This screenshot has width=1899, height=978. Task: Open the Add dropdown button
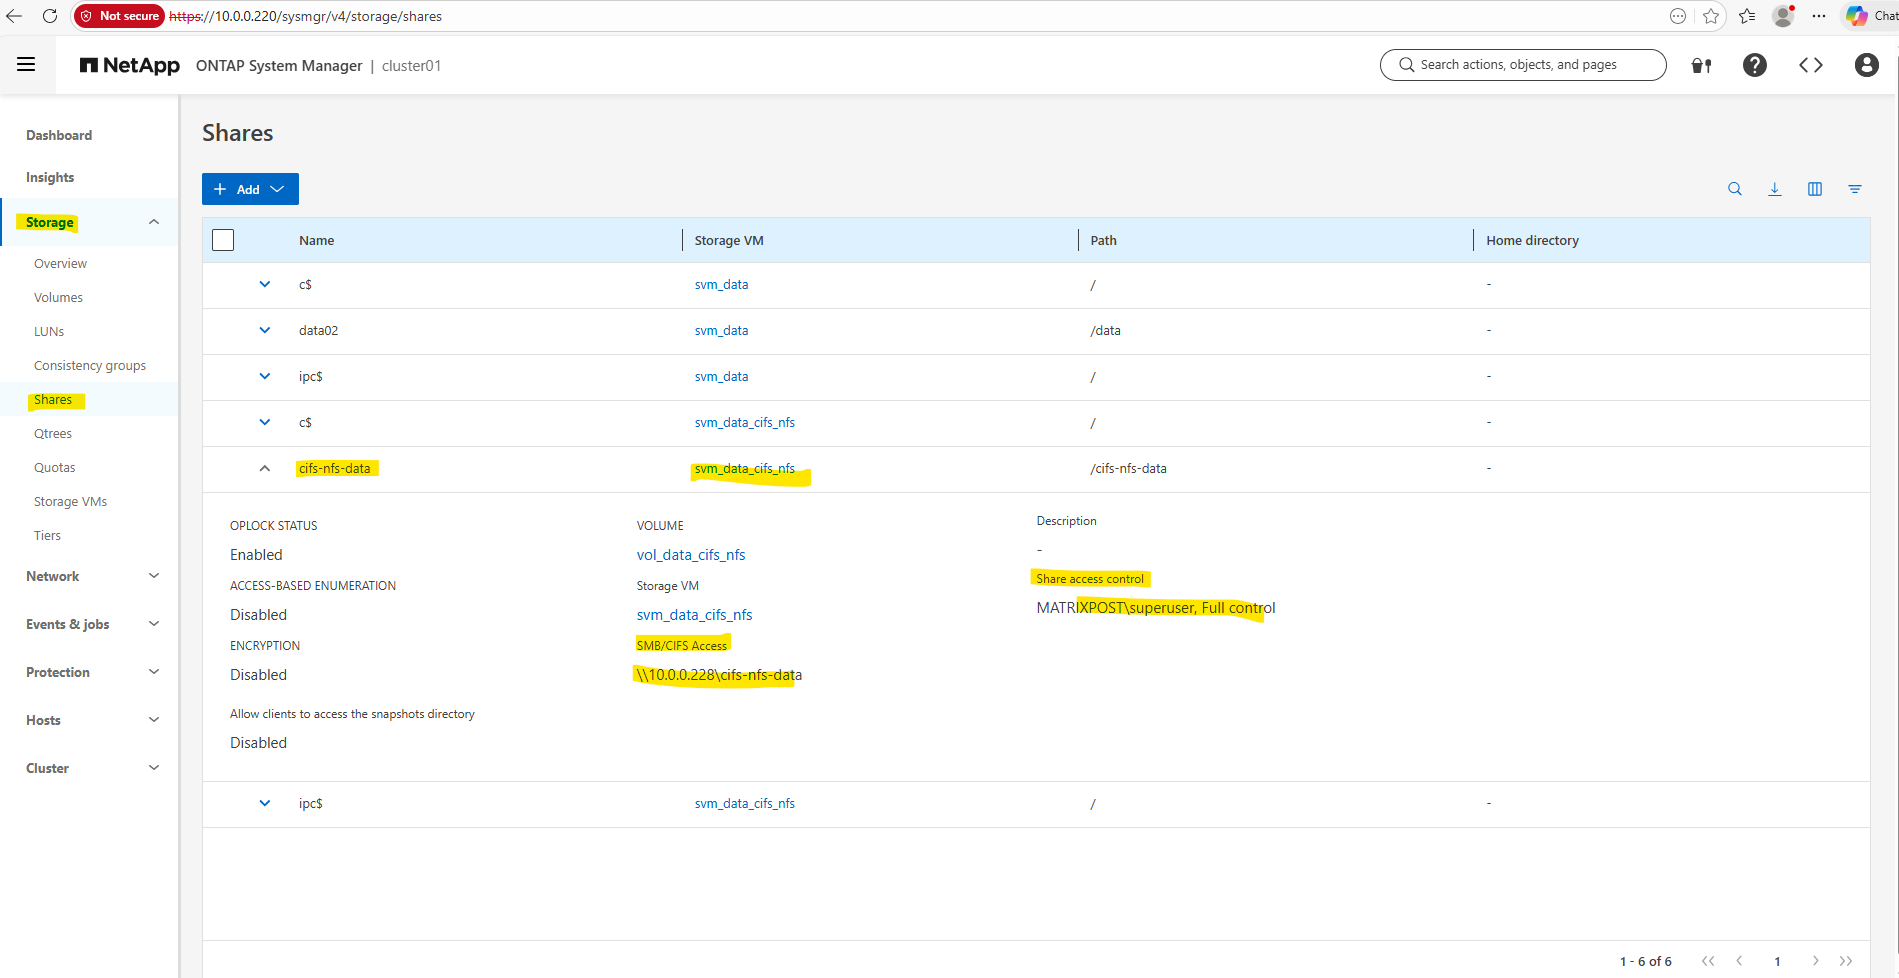tap(250, 189)
